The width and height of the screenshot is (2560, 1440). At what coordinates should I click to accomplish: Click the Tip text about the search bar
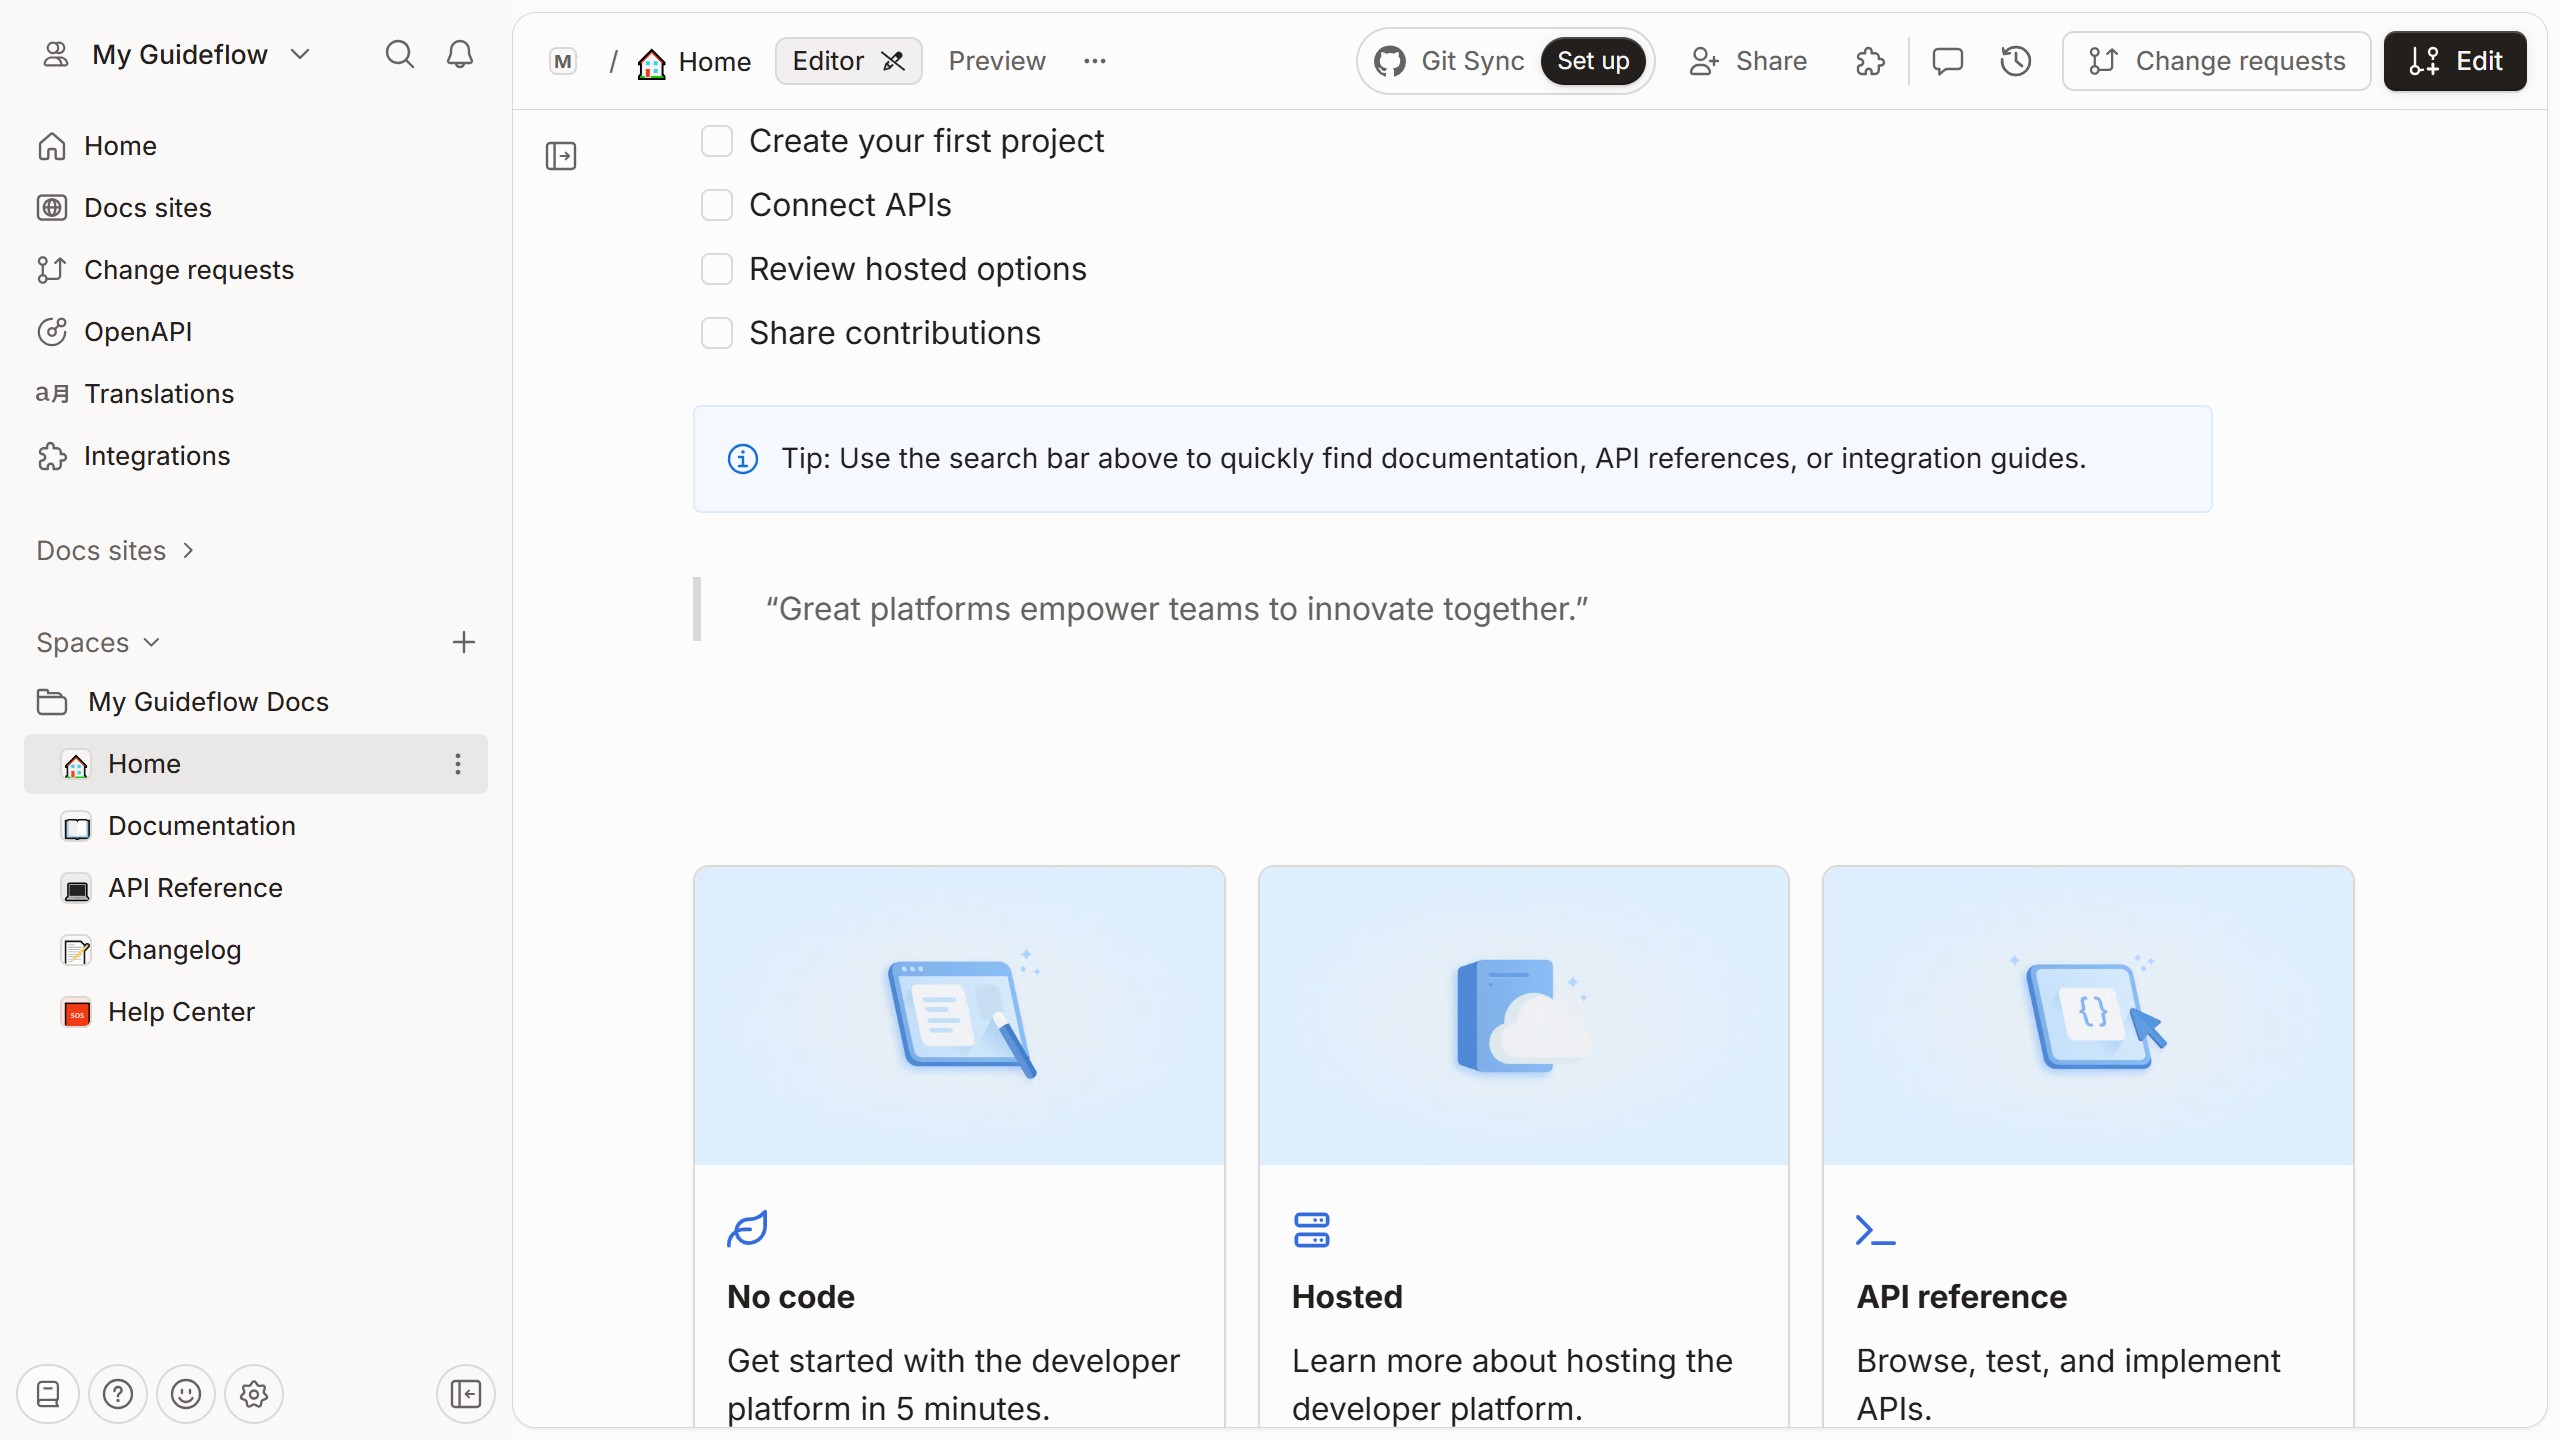tap(1433, 459)
